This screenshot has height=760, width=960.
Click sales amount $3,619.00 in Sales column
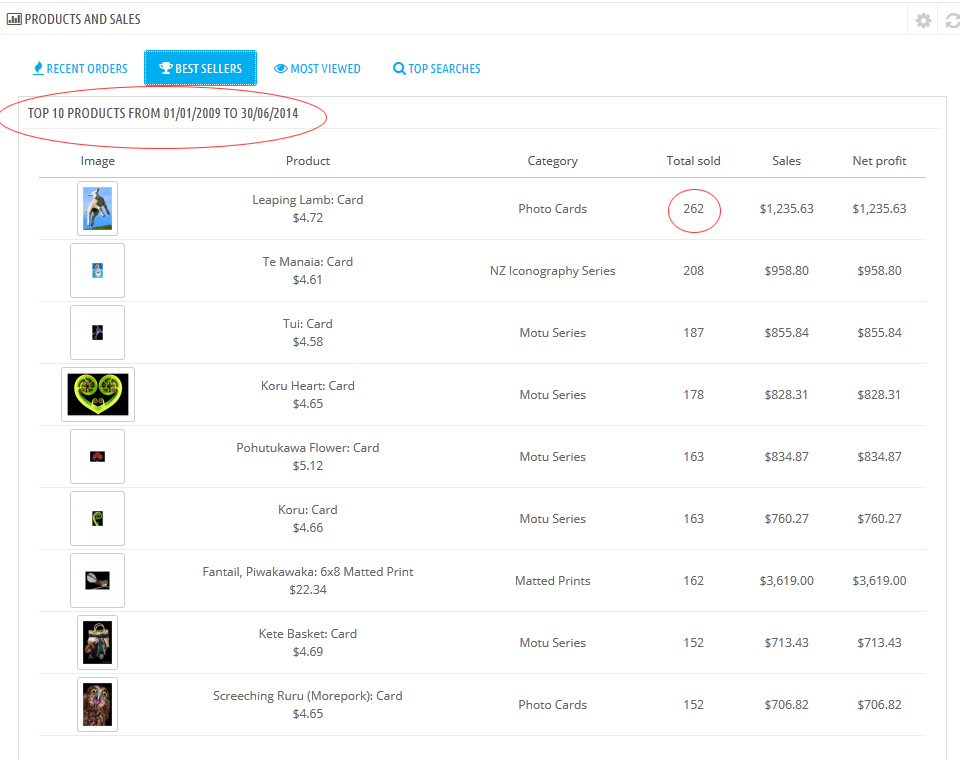tap(787, 581)
